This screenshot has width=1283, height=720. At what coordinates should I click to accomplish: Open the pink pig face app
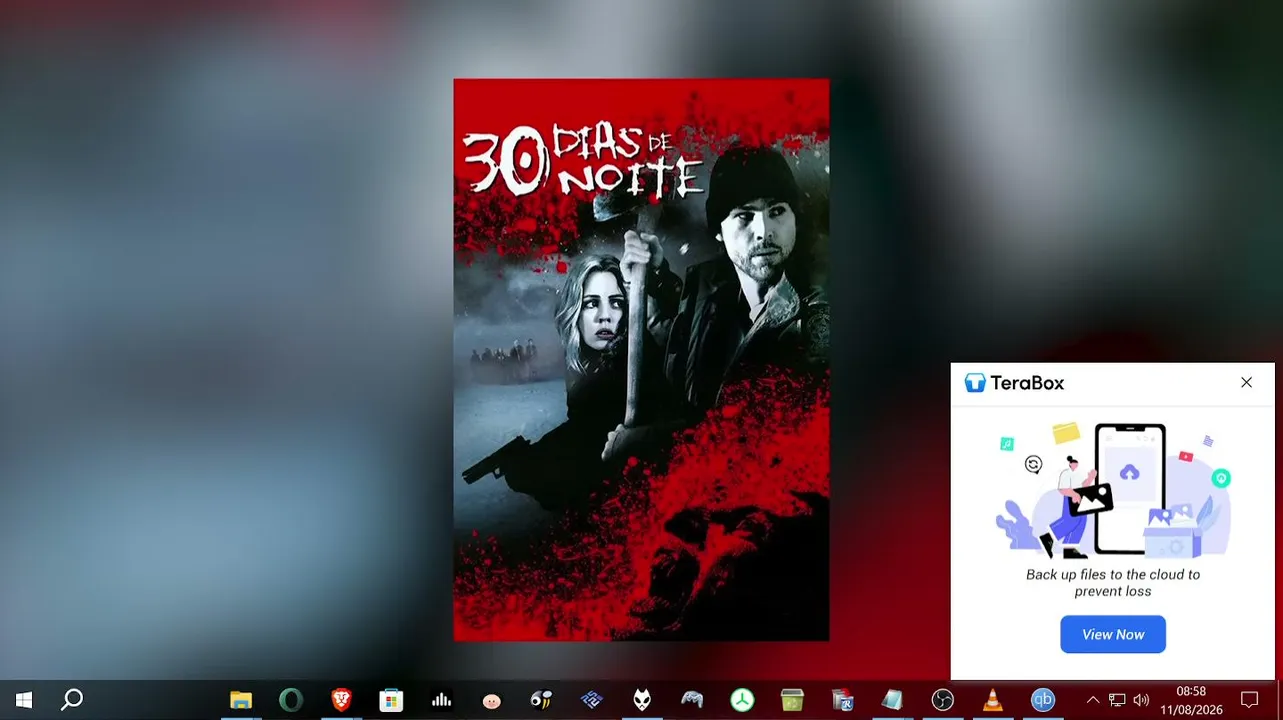click(491, 700)
